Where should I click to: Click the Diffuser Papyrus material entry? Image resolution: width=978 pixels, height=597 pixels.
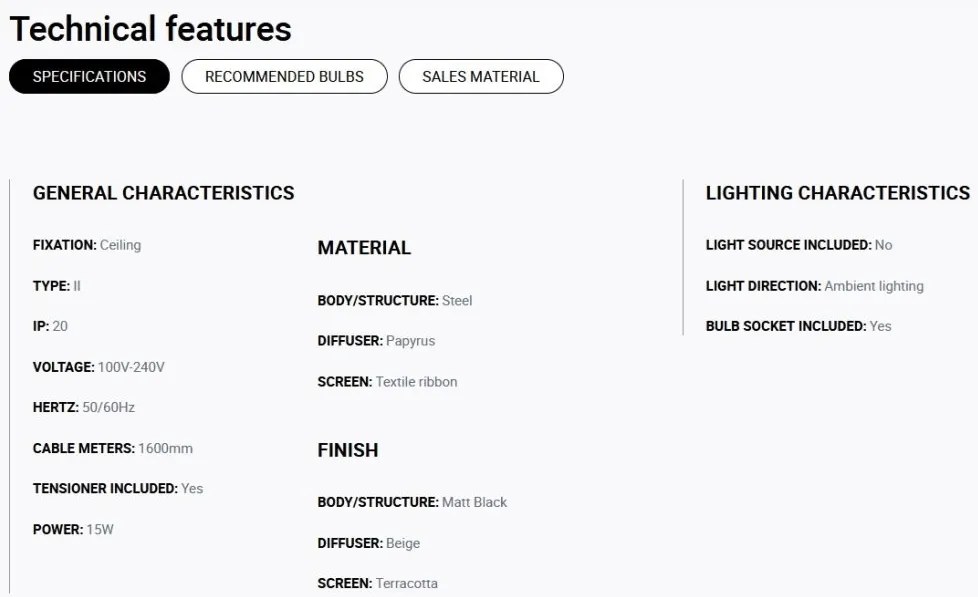(x=376, y=341)
